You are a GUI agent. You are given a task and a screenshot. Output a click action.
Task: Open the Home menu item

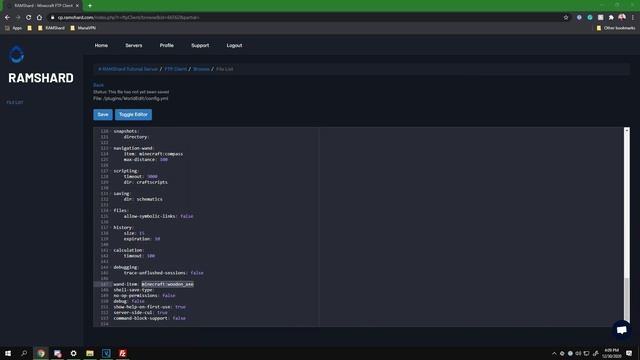tap(101, 45)
